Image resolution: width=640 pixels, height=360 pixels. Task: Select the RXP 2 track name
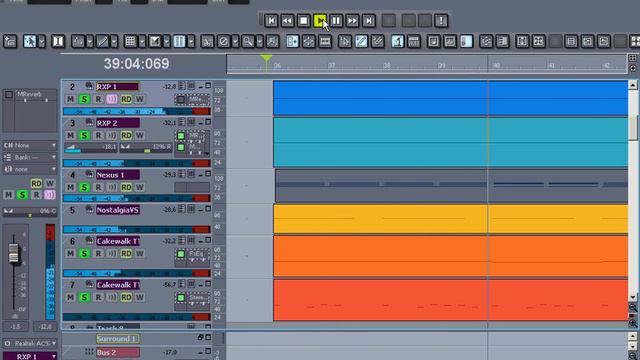118,123
